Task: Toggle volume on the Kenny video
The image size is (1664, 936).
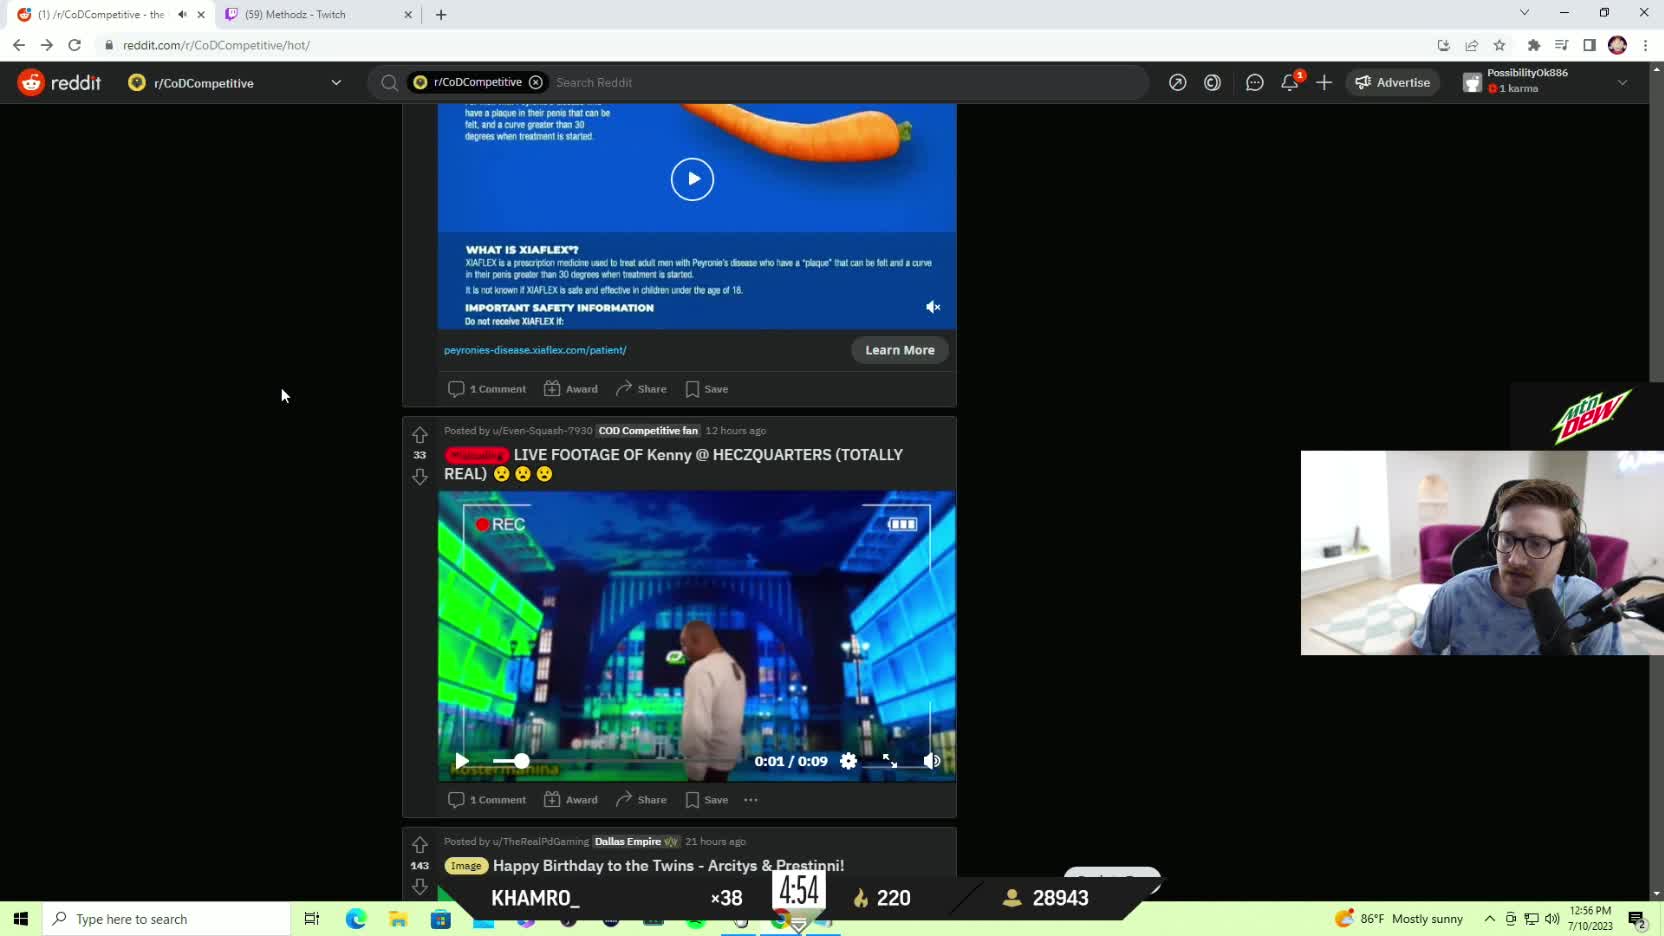Action: [x=931, y=761]
